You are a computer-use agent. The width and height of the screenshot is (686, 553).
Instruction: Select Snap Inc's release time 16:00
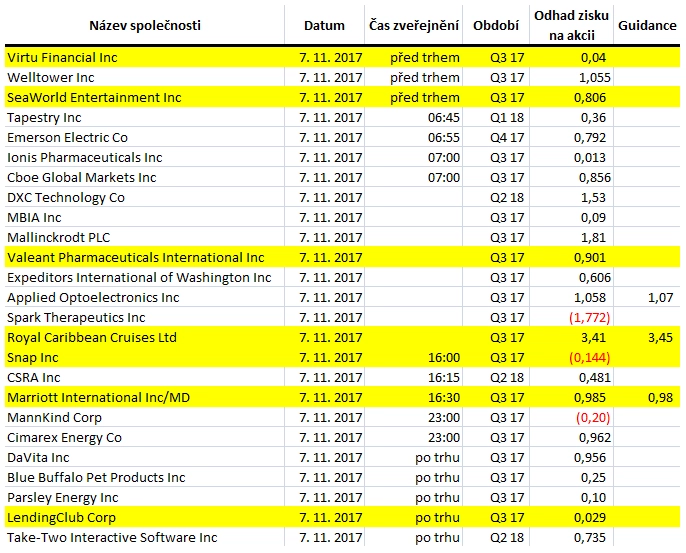(x=444, y=358)
